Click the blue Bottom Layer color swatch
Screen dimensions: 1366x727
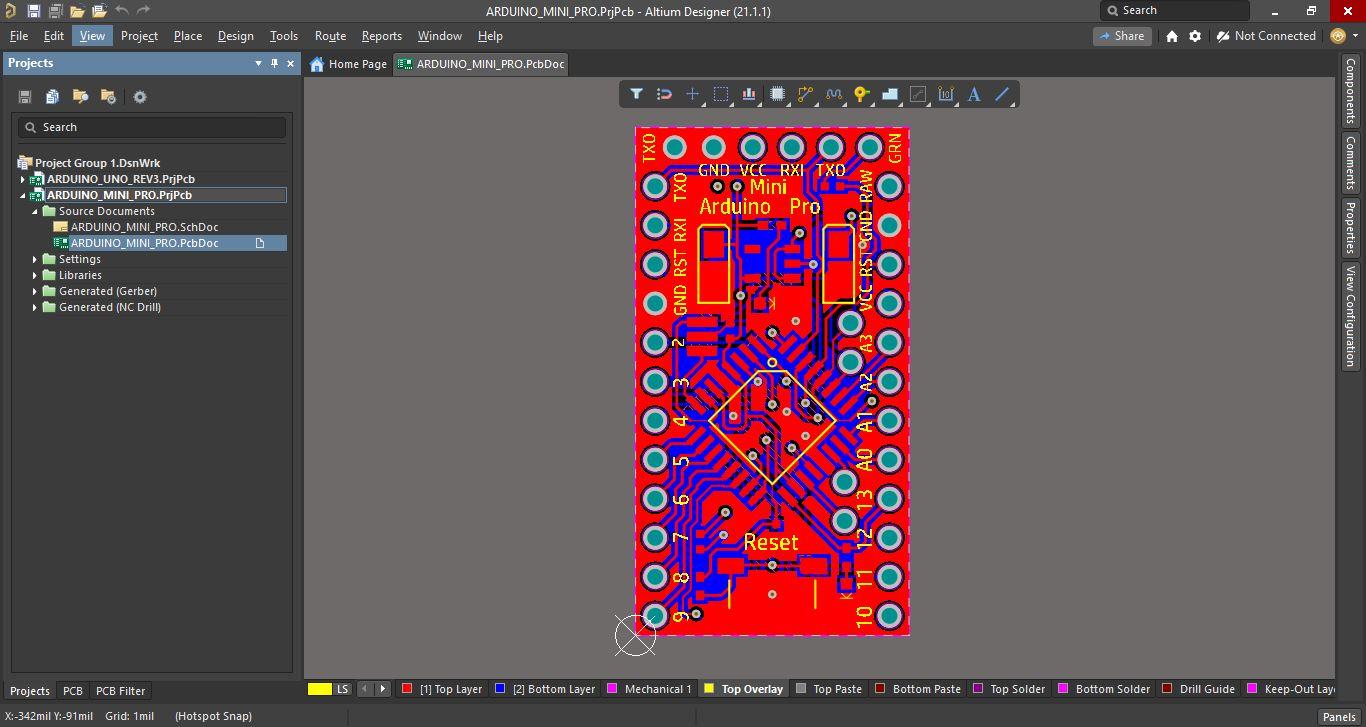point(500,689)
